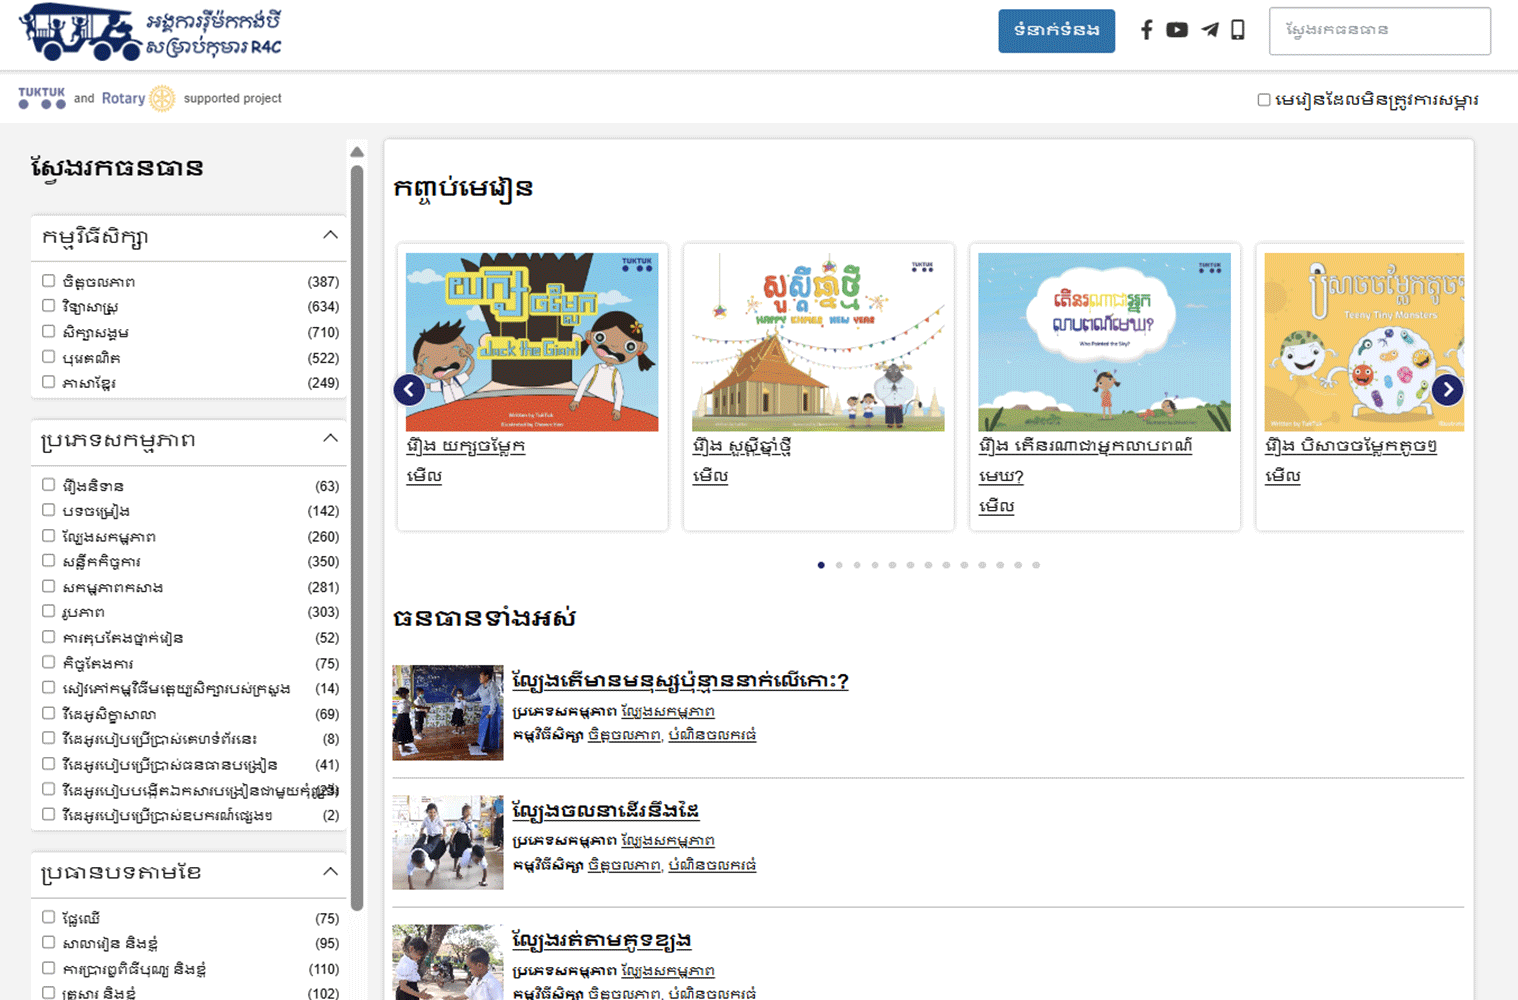Click the Rotary wheel logo
1518x1000 pixels.
pyautogui.click(x=162, y=98)
